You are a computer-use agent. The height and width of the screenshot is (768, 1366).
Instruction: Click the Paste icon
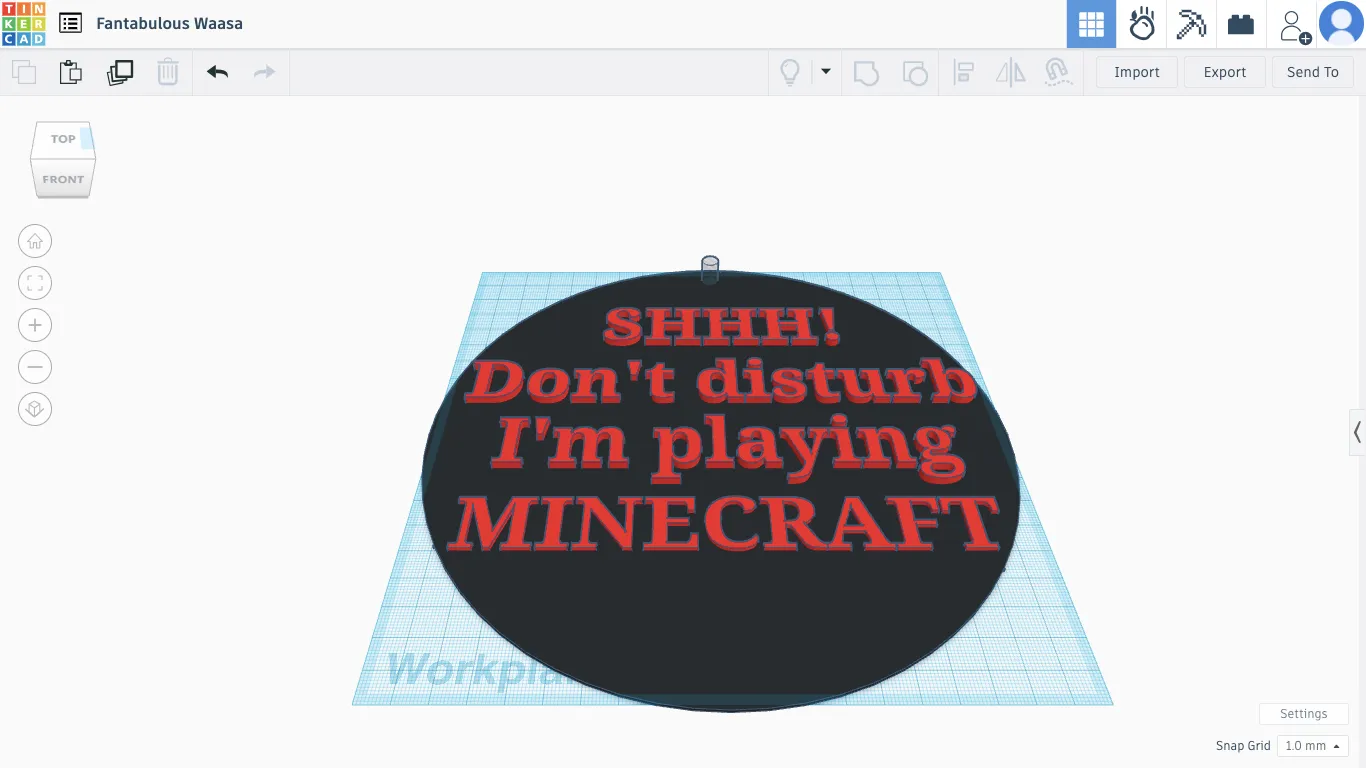click(70, 72)
